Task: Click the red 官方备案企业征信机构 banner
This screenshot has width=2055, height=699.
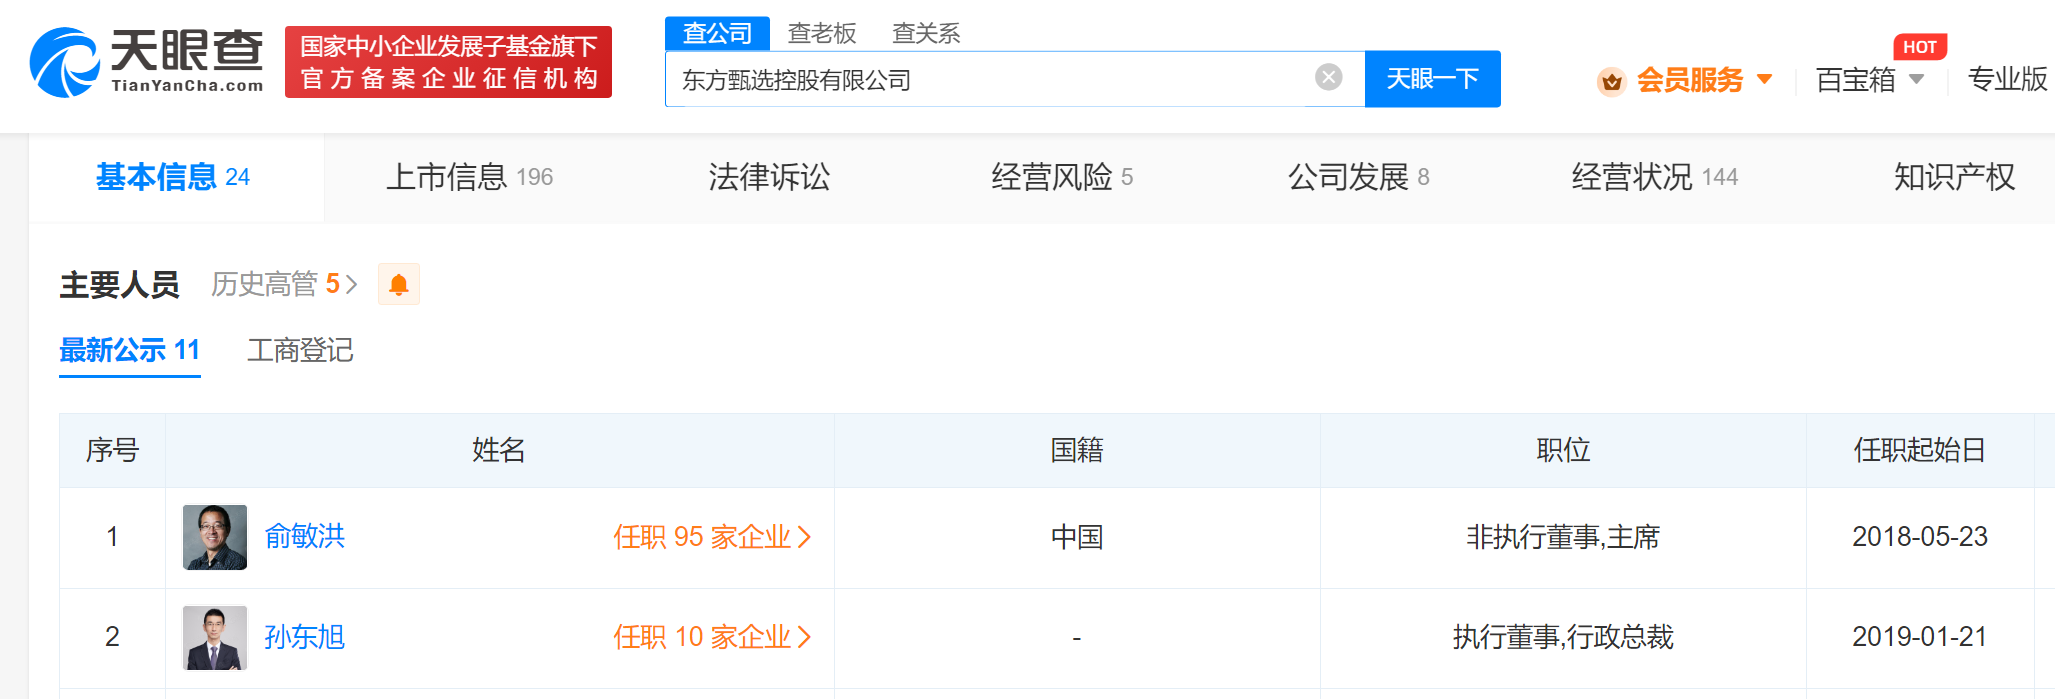Action: click(448, 62)
